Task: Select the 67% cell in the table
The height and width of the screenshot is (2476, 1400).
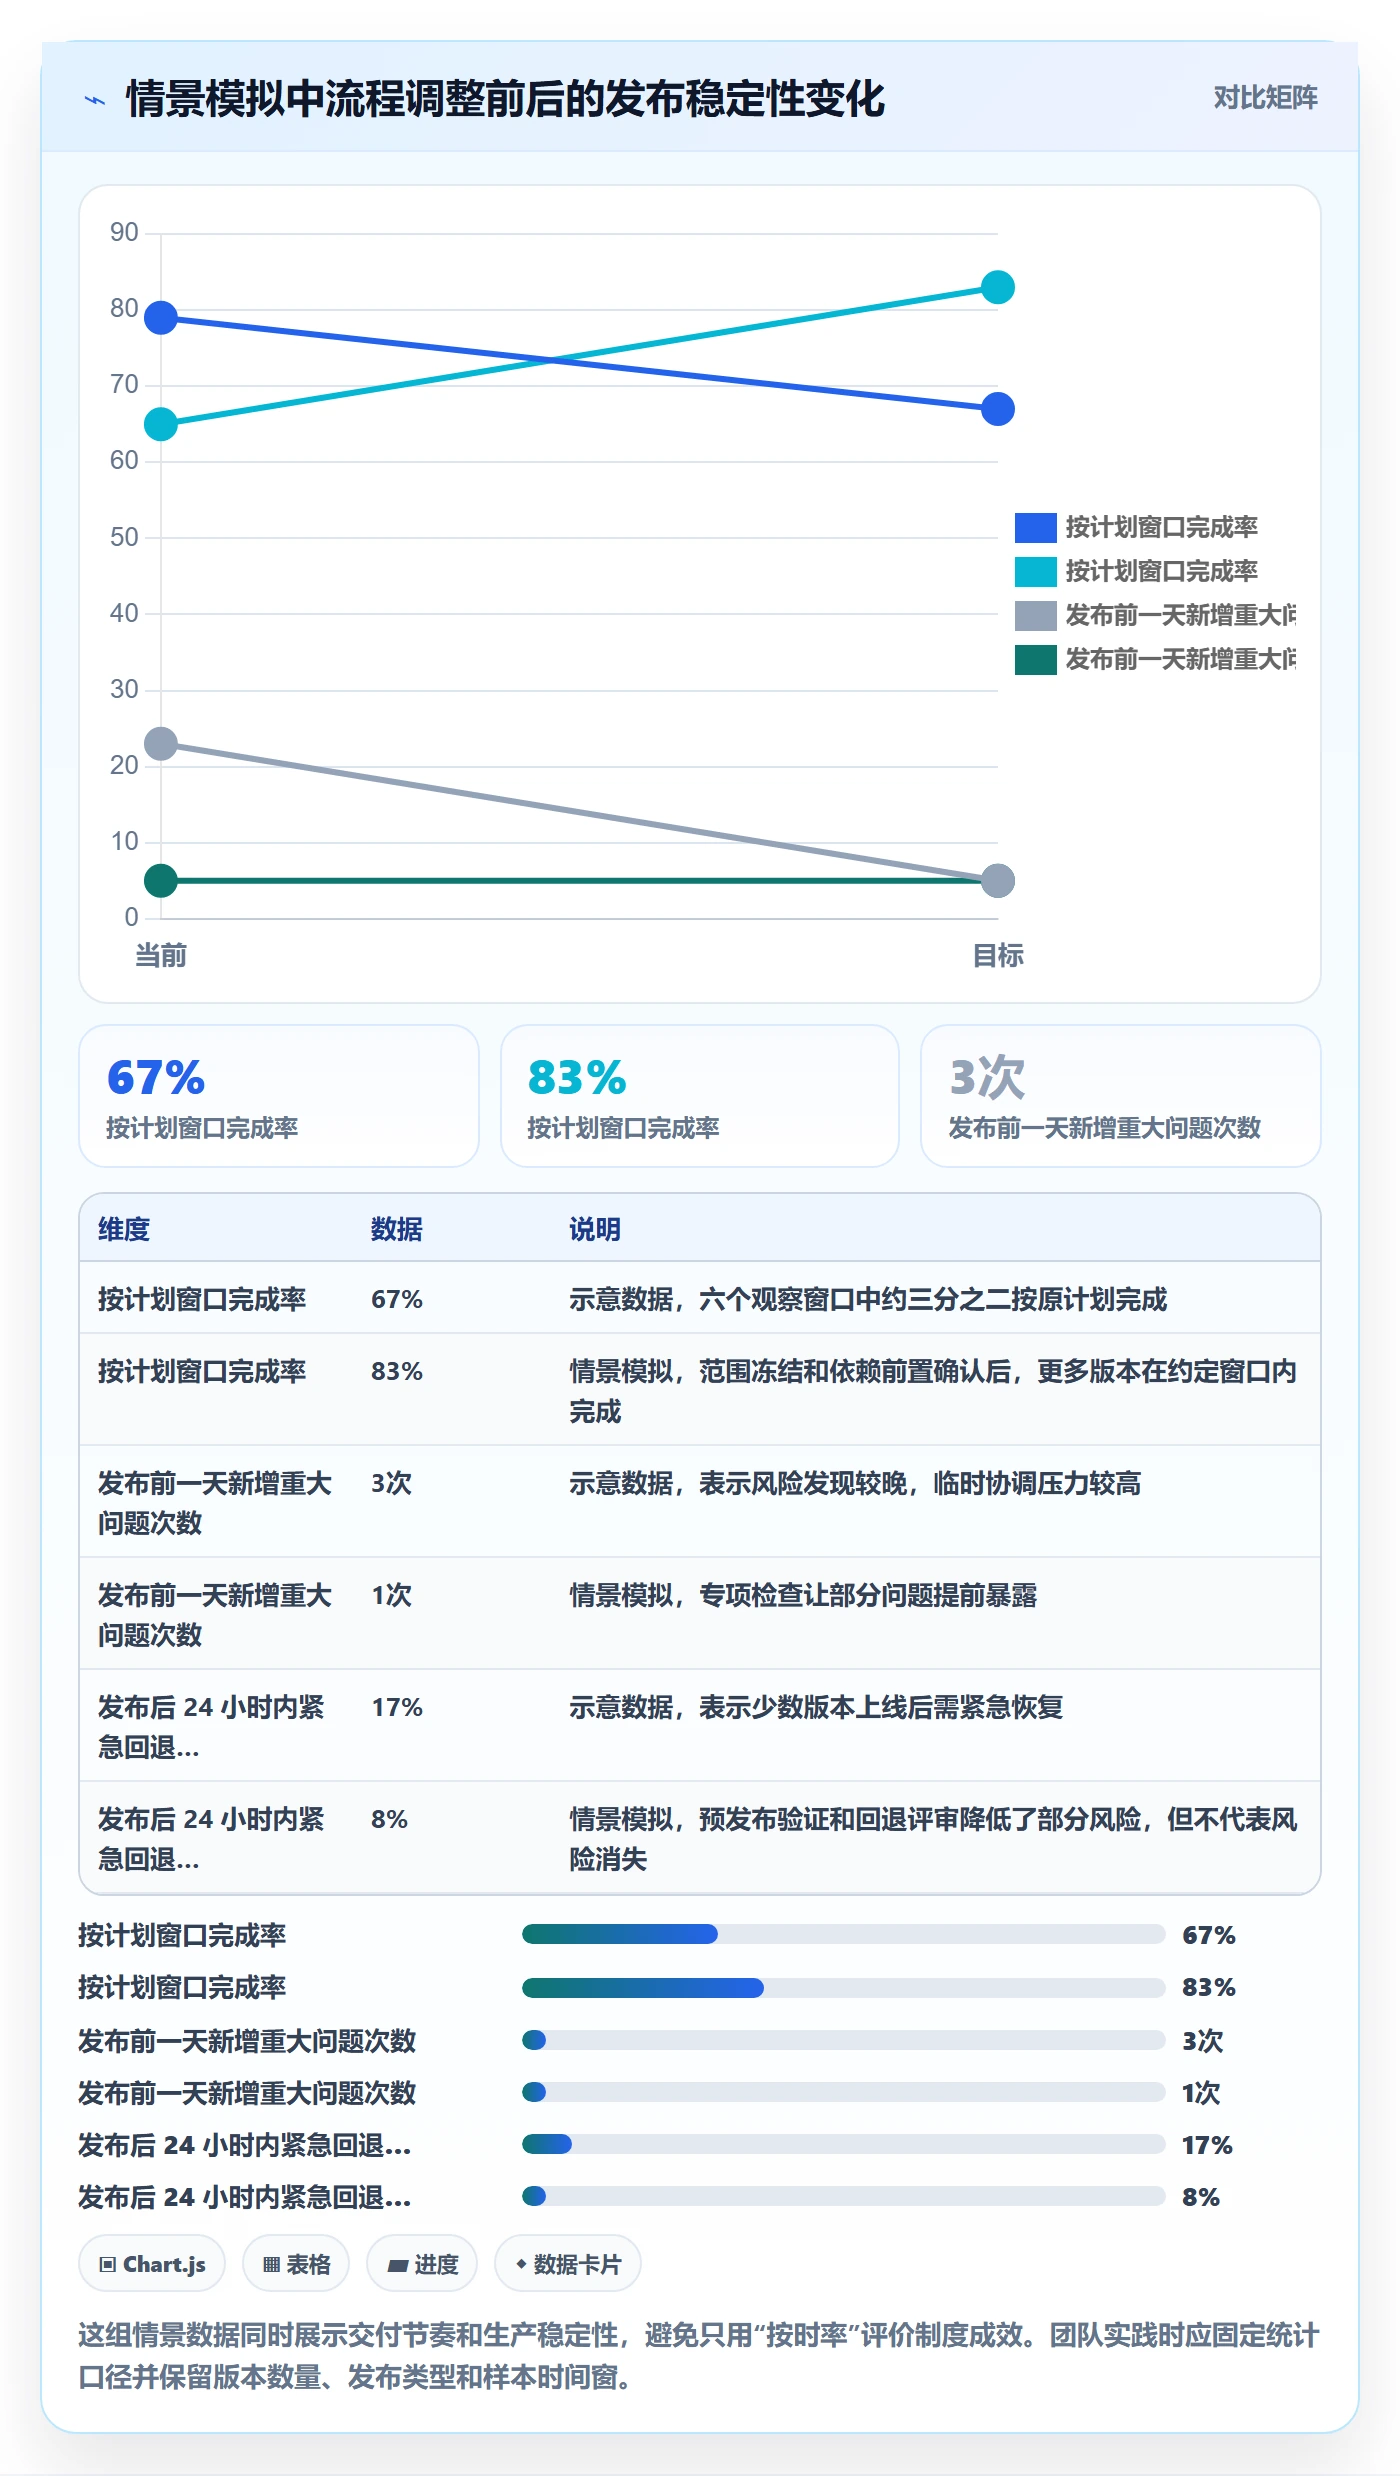Action: point(397,1299)
